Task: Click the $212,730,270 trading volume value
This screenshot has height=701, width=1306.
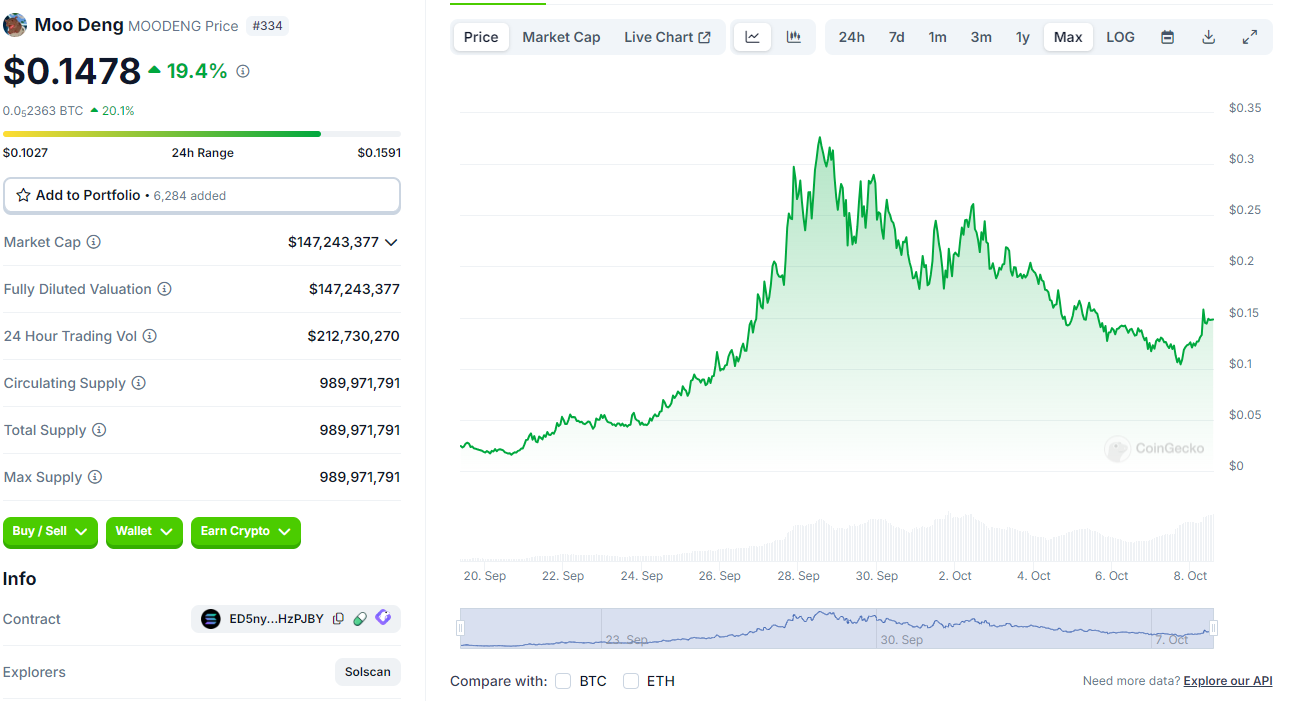Action: [x=354, y=336]
